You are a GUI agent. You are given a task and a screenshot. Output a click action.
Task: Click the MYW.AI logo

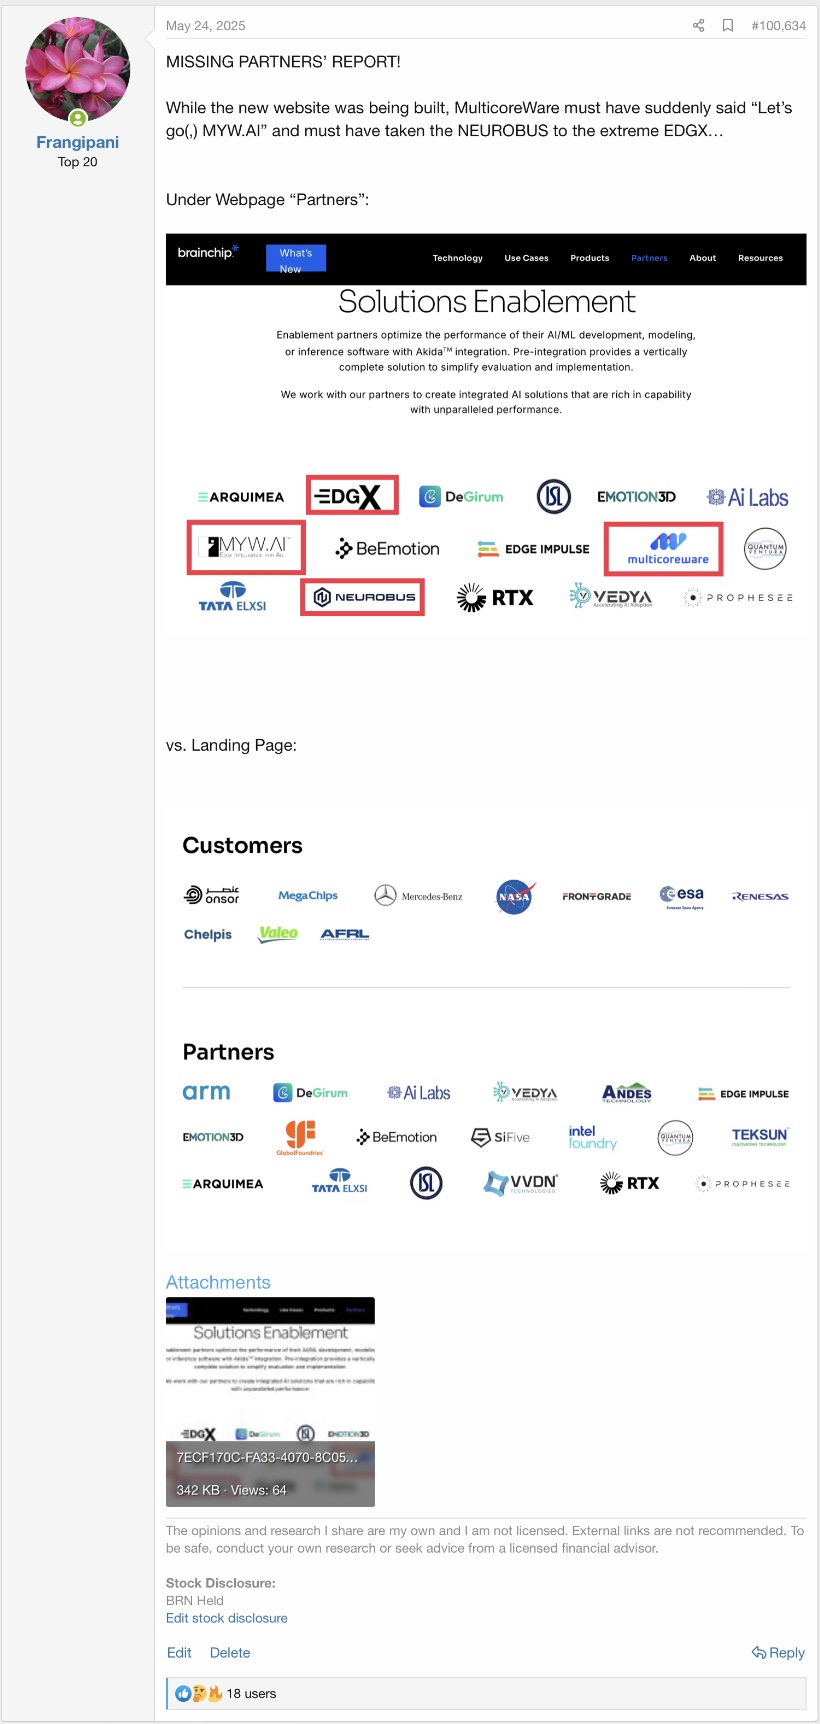(x=246, y=547)
